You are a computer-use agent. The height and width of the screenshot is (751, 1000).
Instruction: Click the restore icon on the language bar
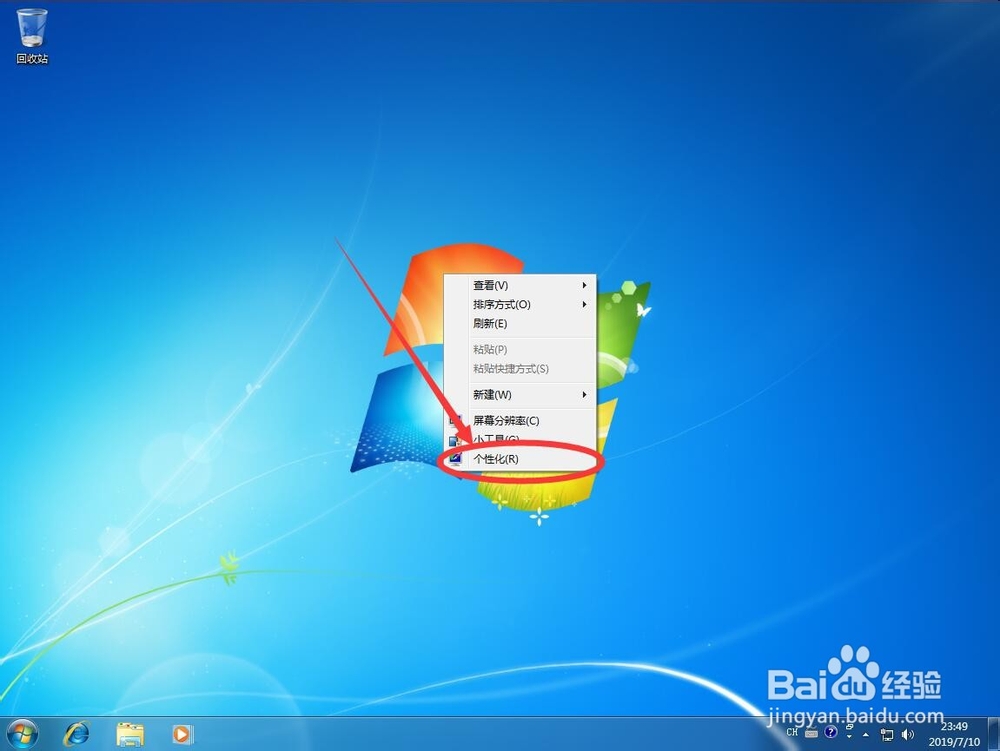tap(849, 727)
